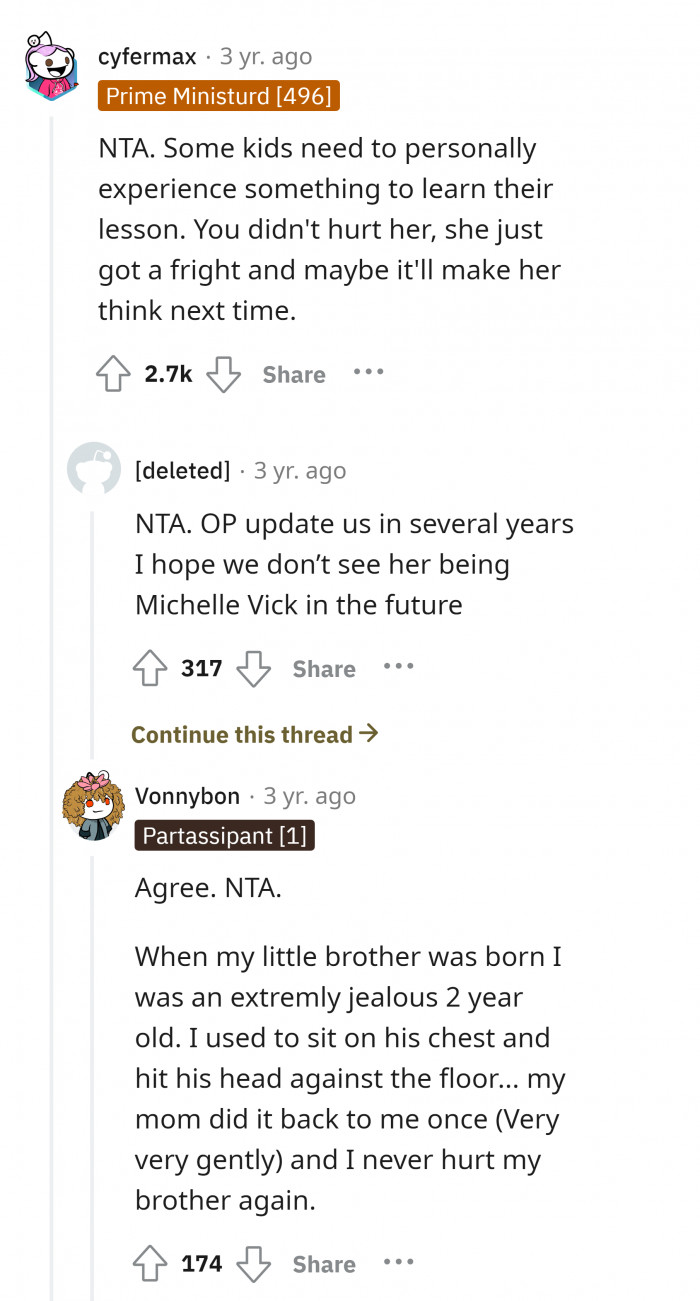This screenshot has width=700, height=1301.
Task: Downvote the deleted user's comment
Action: (254, 669)
